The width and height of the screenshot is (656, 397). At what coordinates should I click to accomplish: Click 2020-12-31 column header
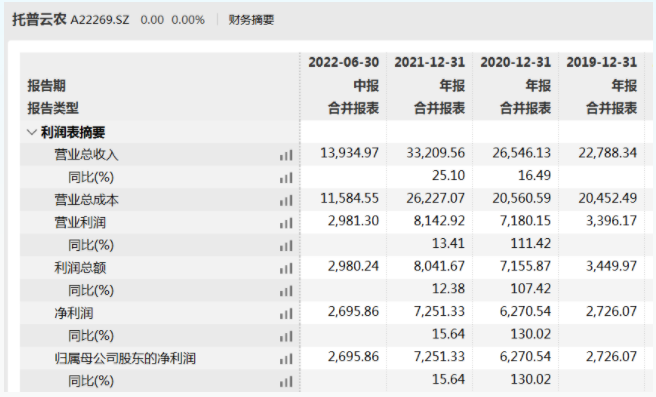[x=515, y=62]
